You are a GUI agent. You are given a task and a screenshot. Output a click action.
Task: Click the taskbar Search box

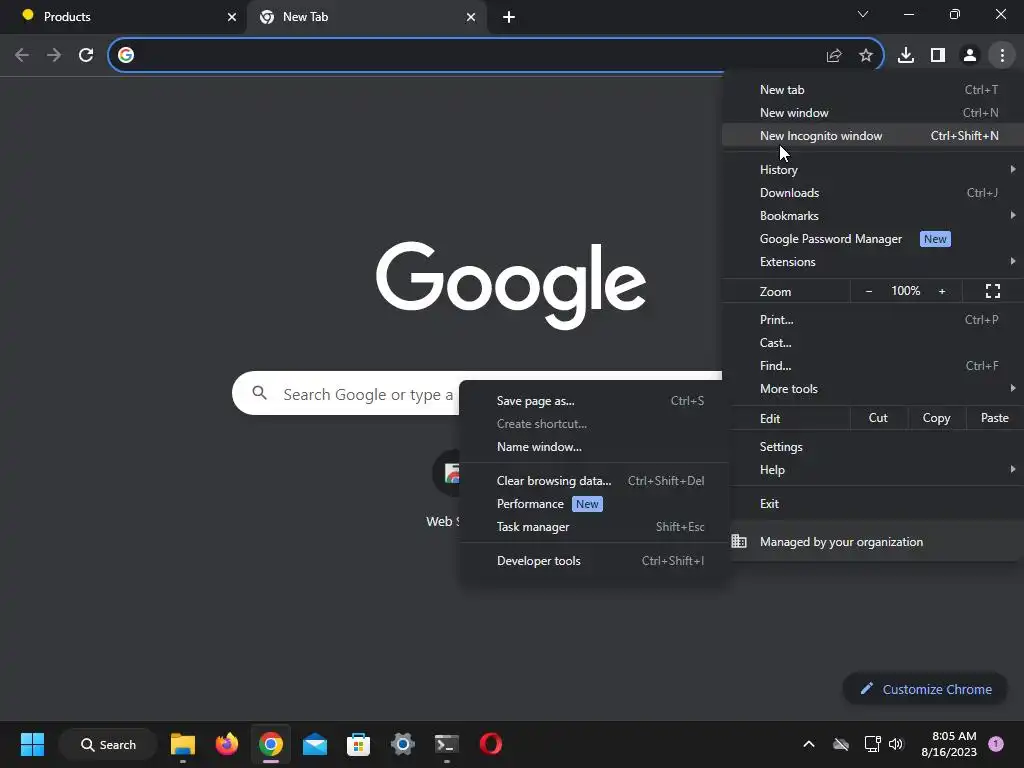tap(108, 744)
